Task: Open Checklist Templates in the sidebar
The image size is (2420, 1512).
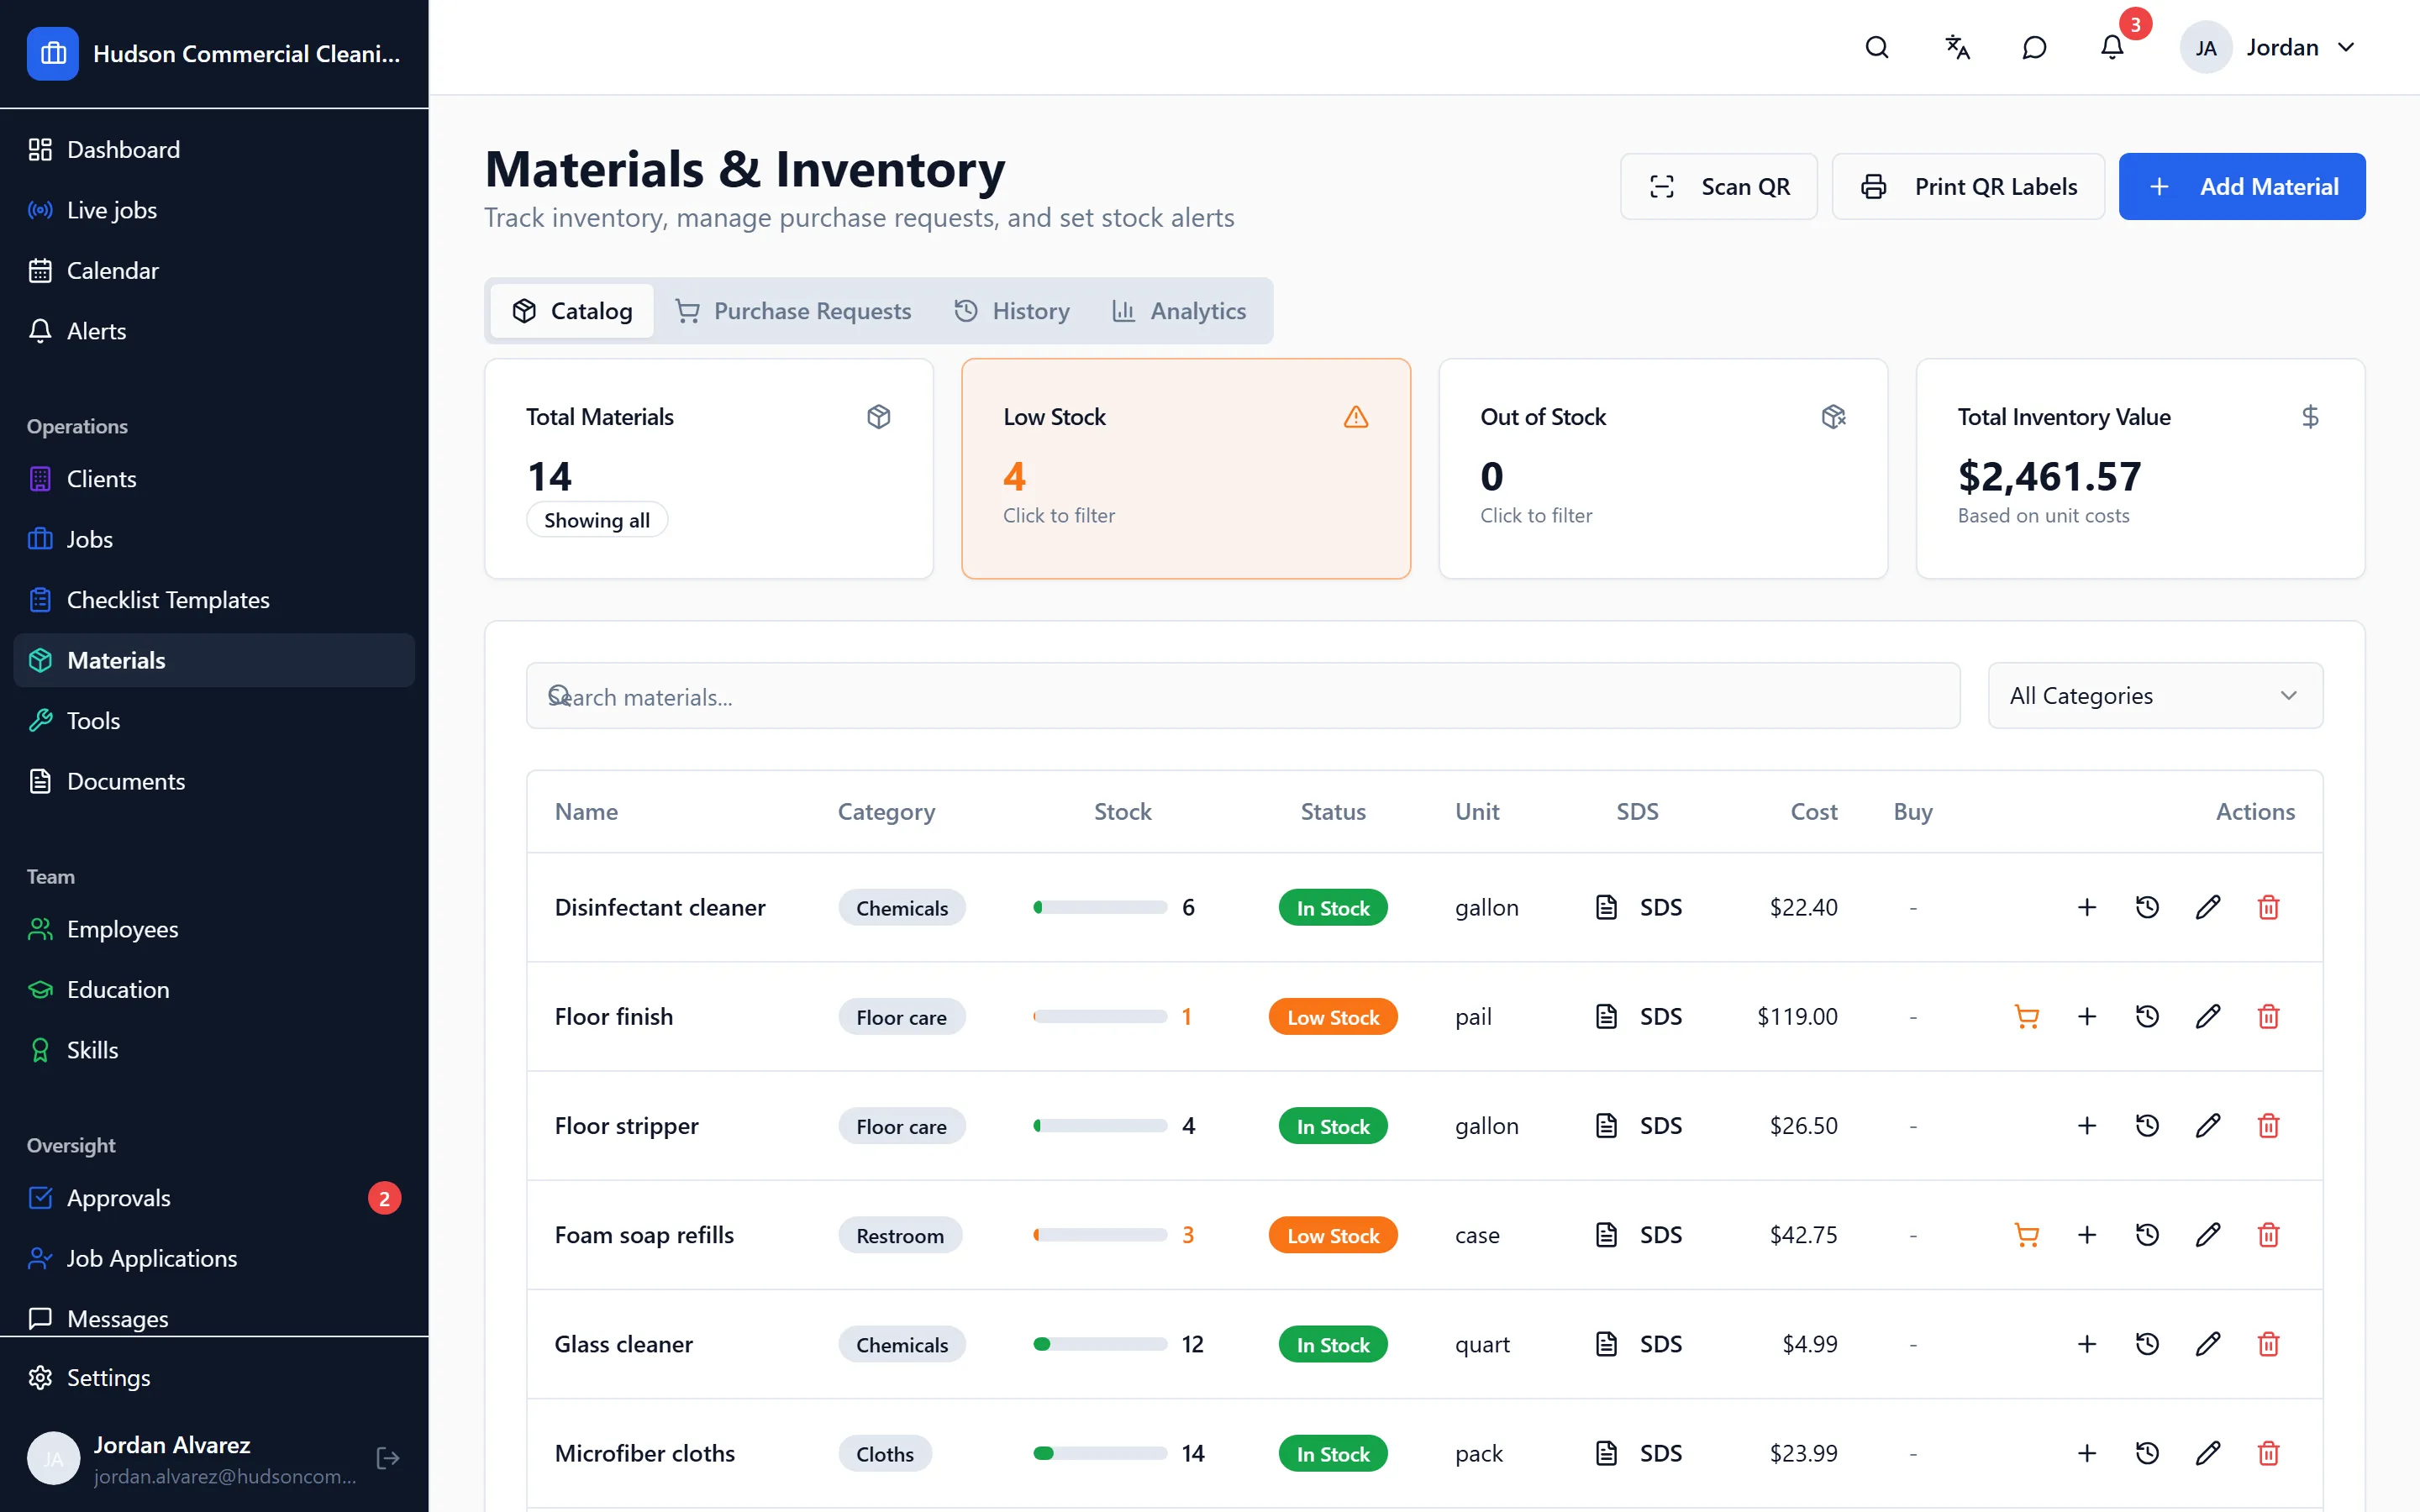Action: 214,600
